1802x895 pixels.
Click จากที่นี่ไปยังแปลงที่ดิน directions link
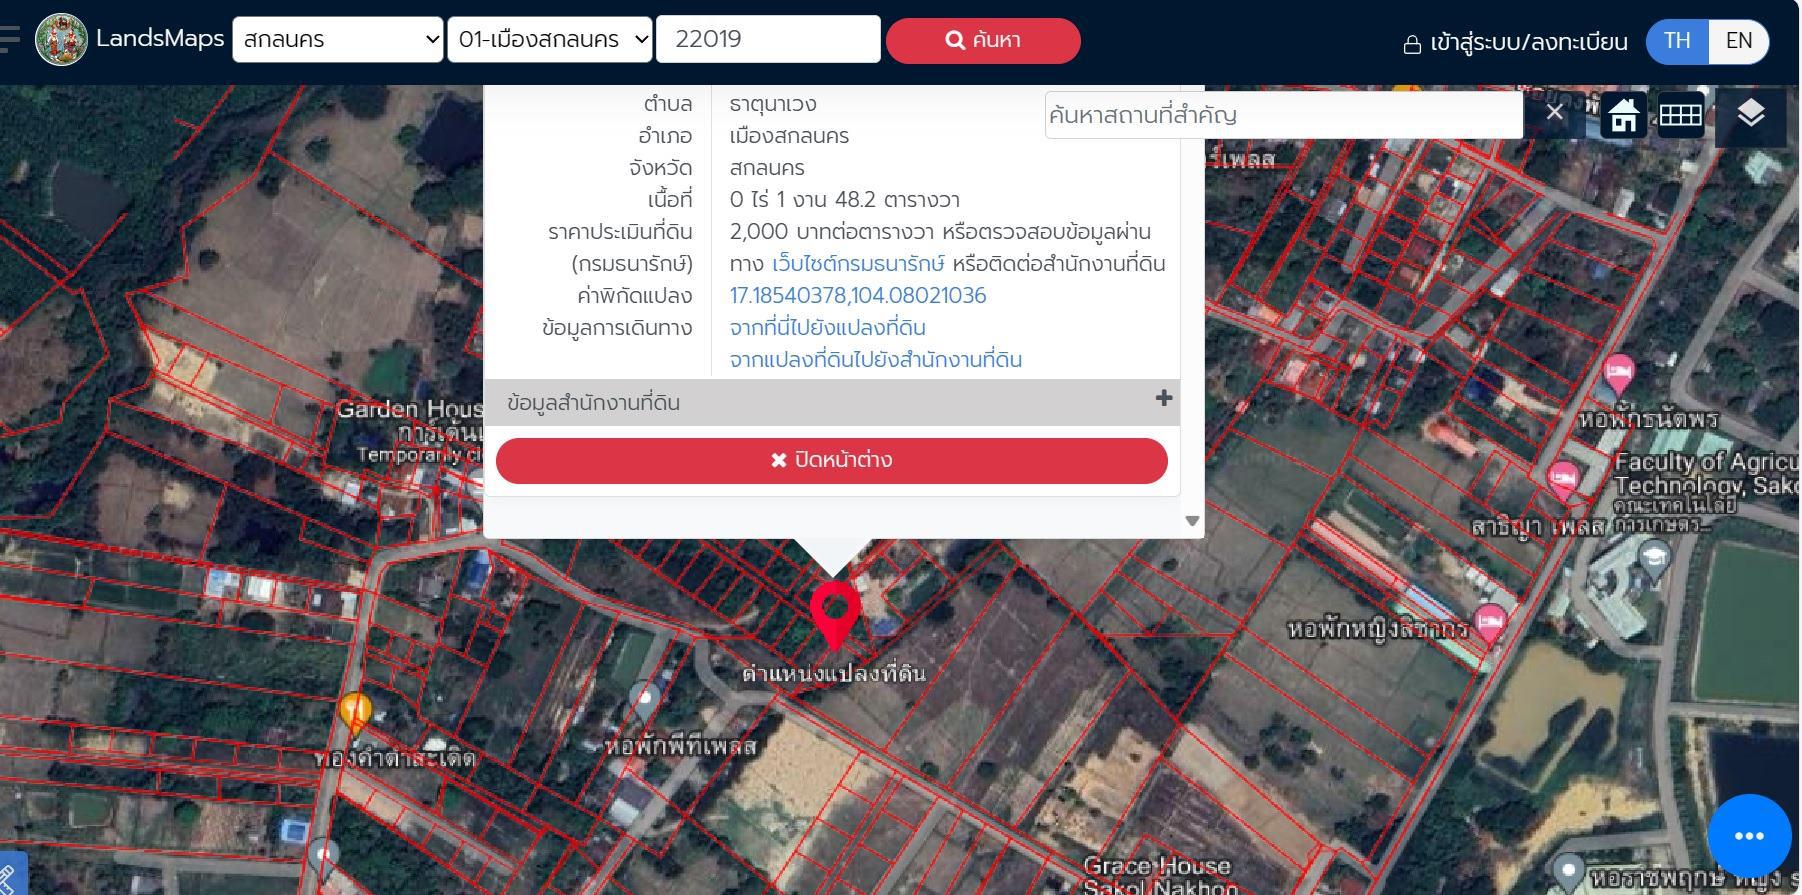coord(828,328)
